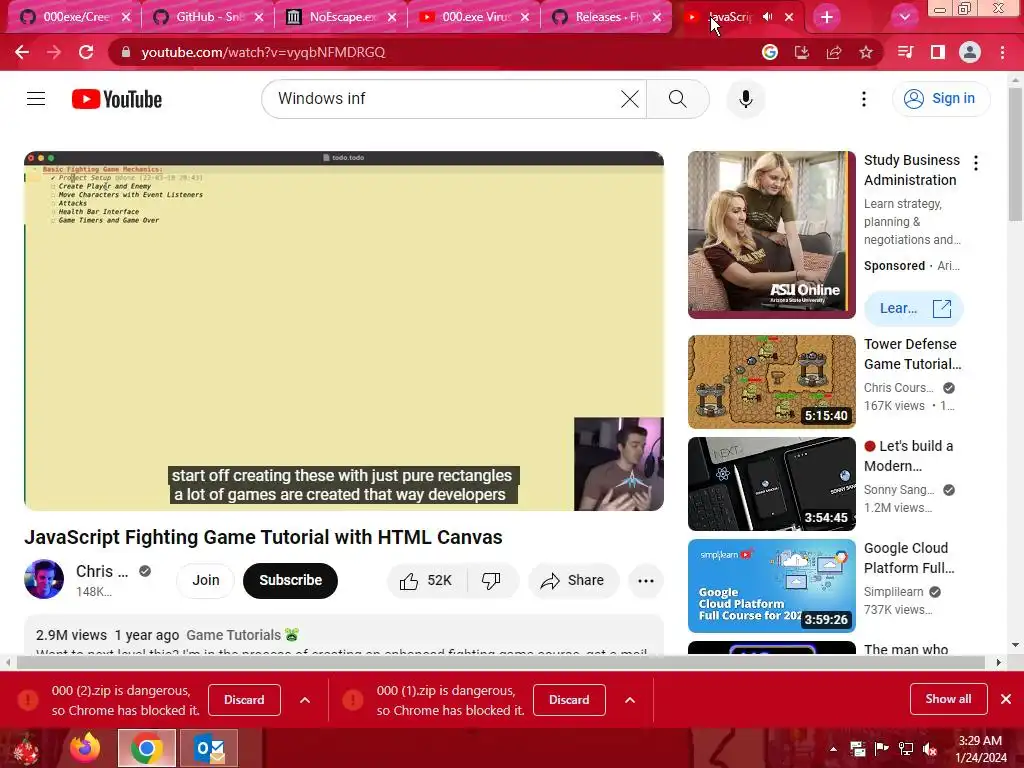Go to YouTube home via logo
This screenshot has height=768, width=1024.
coord(117,99)
